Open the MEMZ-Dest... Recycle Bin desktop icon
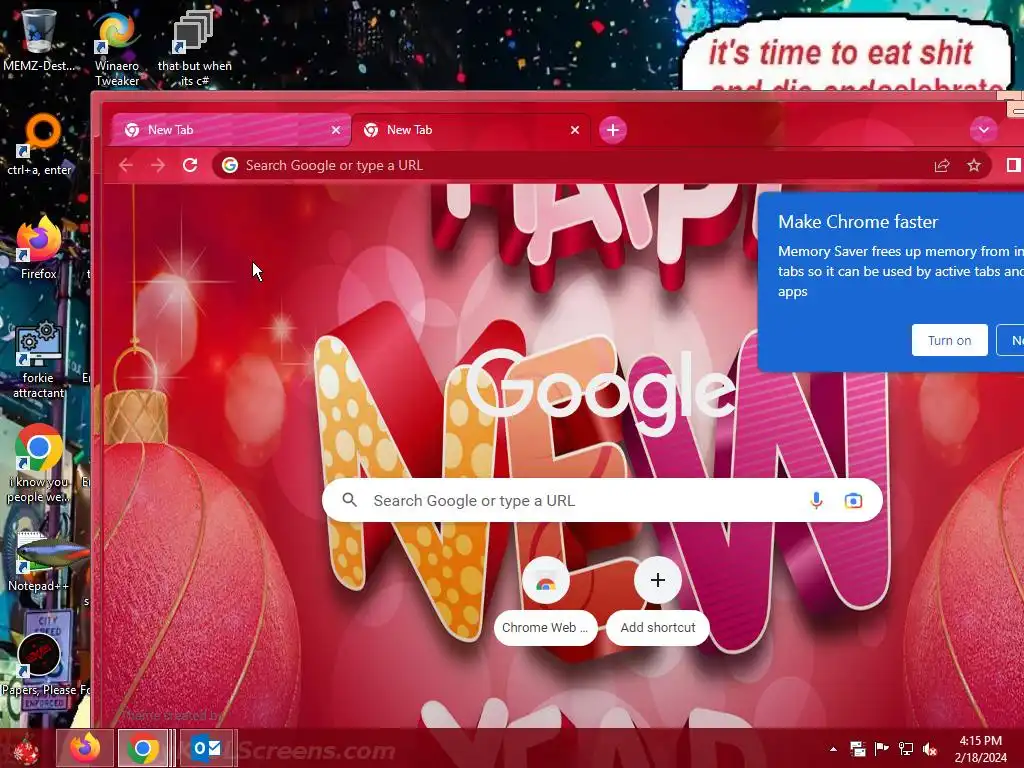 (x=38, y=40)
